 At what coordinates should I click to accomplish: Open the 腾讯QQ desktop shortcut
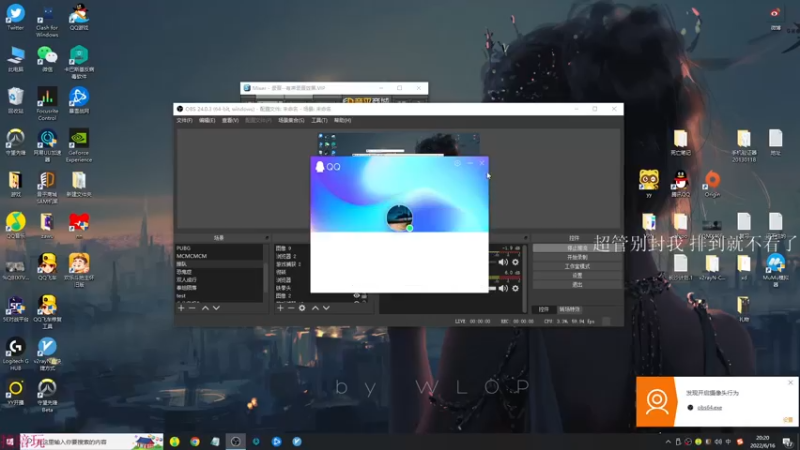click(x=681, y=184)
